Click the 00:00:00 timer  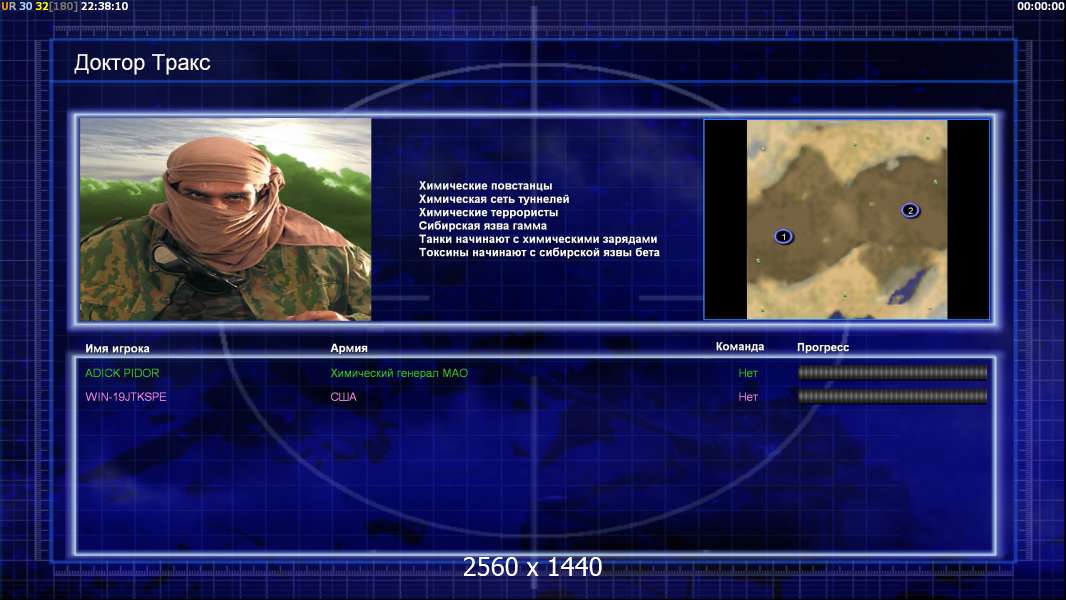1040,6
